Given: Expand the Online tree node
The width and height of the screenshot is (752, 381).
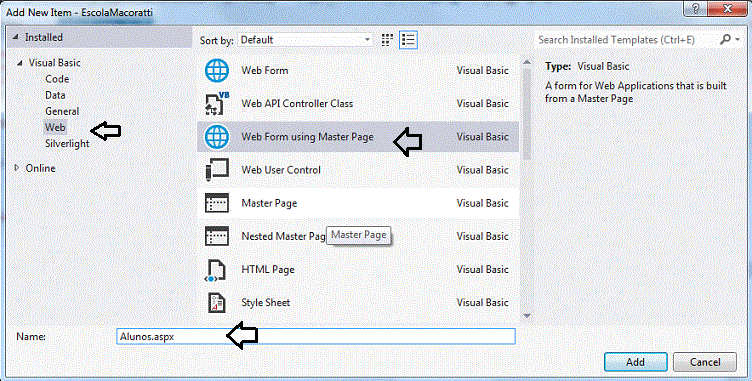Looking at the screenshot, I should (x=17, y=168).
